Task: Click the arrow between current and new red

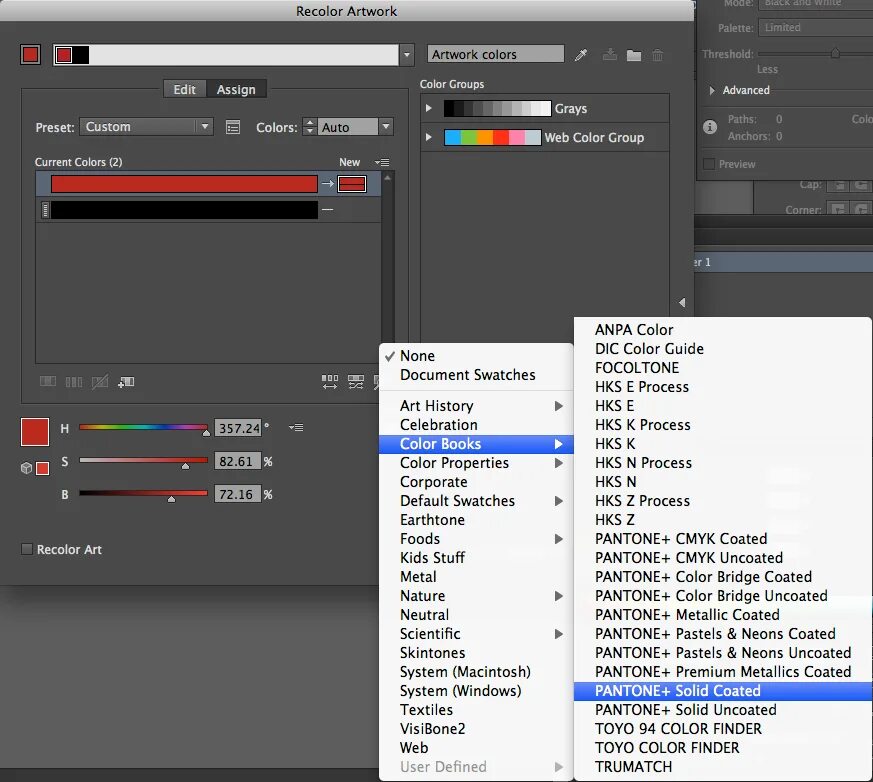Action: click(328, 183)
